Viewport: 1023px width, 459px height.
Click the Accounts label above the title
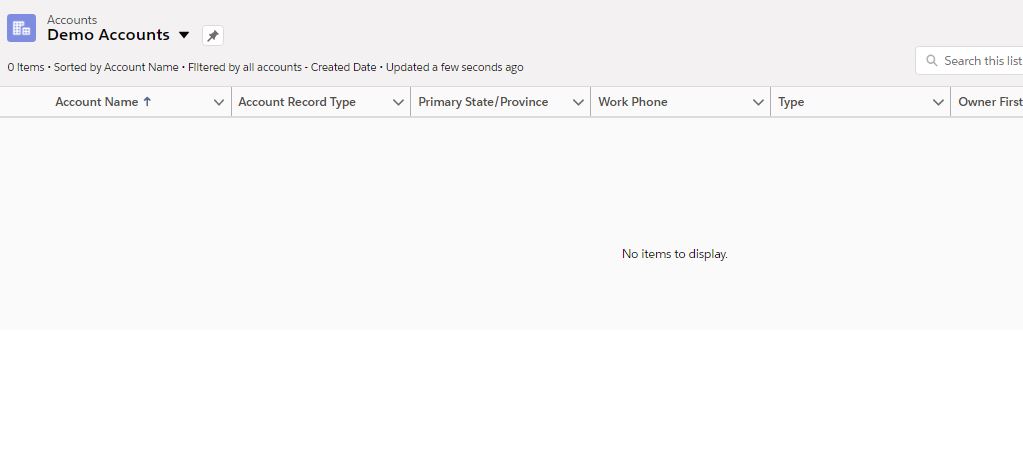tap(72, 19)
